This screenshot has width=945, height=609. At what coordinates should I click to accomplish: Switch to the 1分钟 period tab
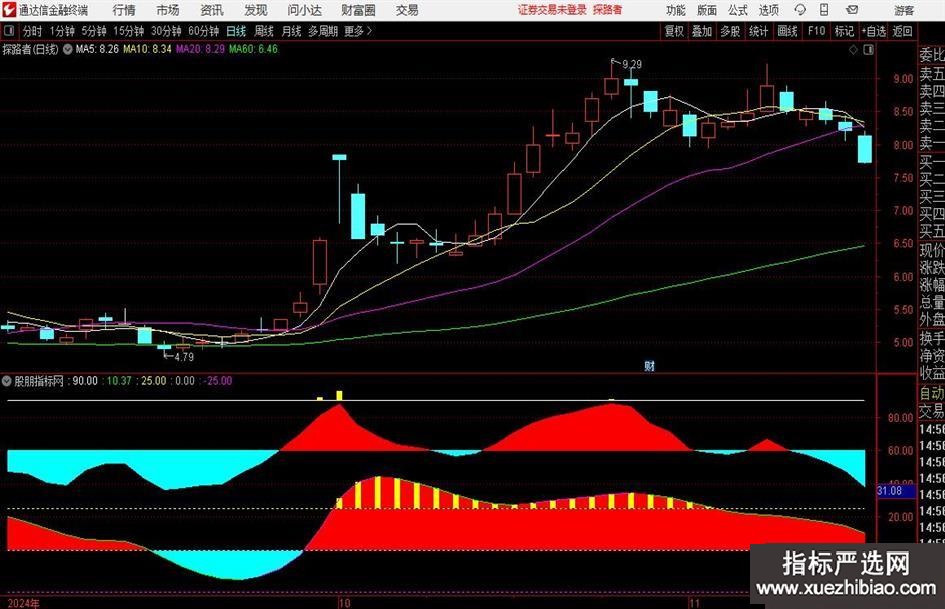[62, 31]
